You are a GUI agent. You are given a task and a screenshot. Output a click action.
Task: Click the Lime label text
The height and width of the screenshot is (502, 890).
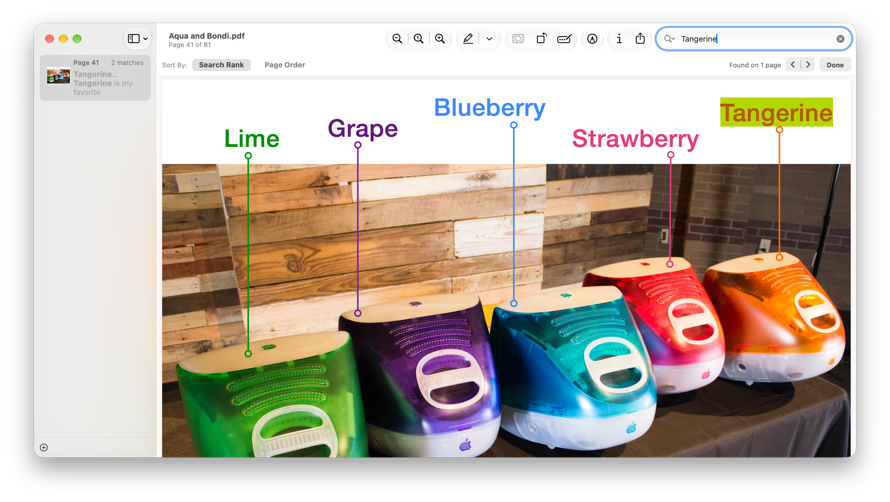pos(251,139)
